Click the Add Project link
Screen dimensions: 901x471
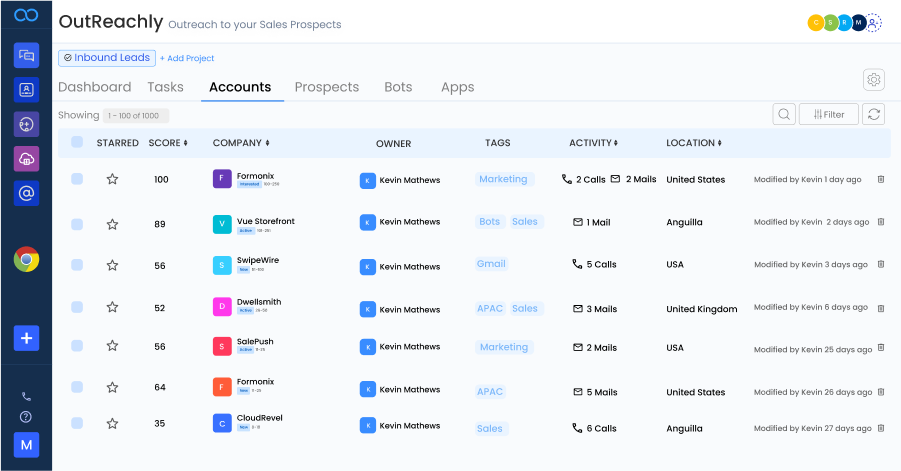pyautogui.click(x=187, y=58)
